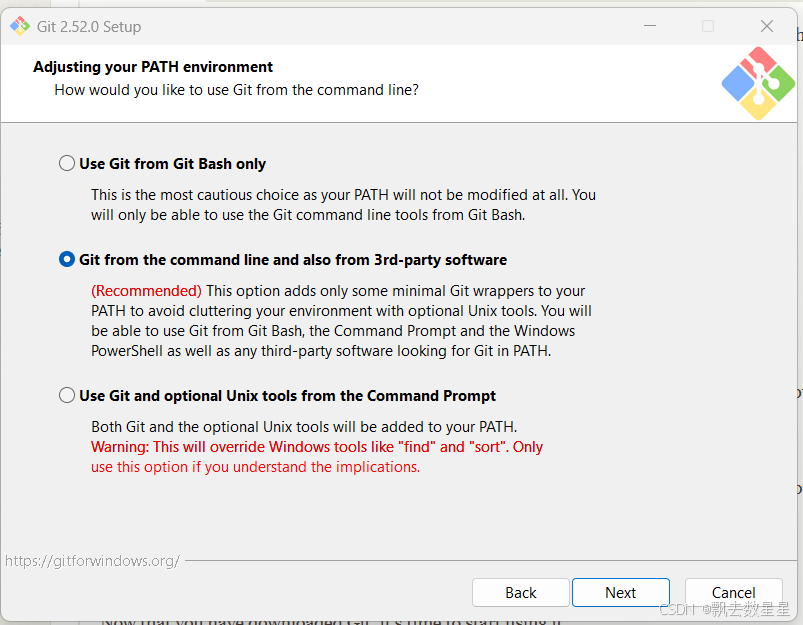The image size is (803, 625).
Task: Click the large Git logo in header
Action: 758,84
